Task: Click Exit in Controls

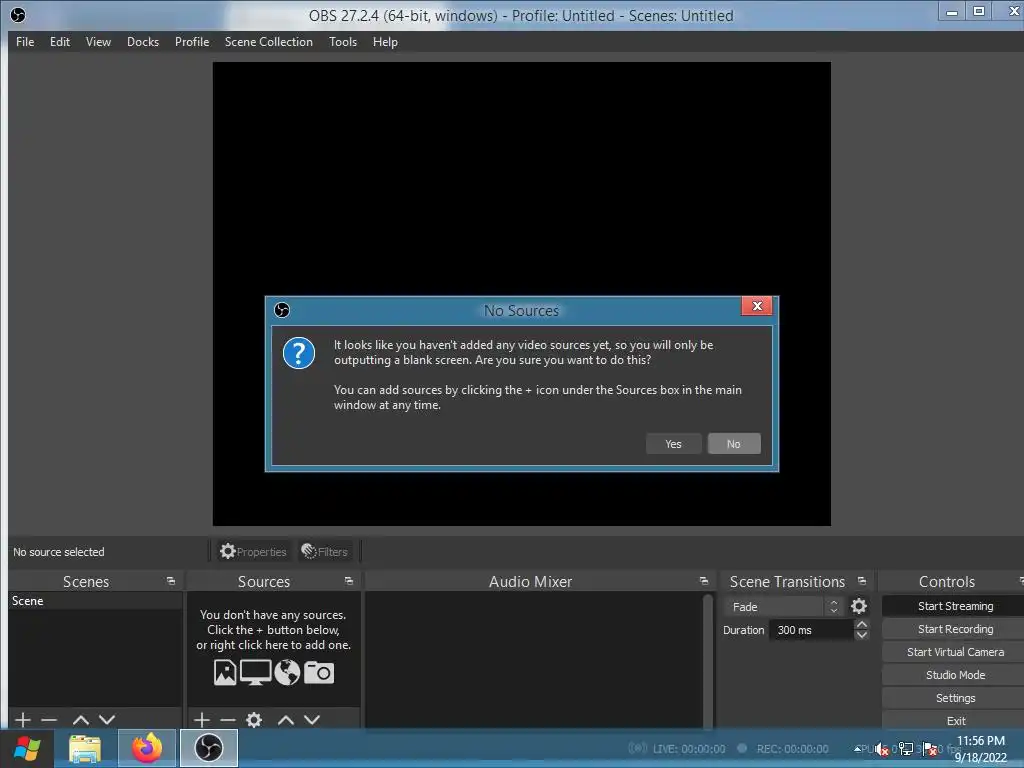Action: point(955,720)
